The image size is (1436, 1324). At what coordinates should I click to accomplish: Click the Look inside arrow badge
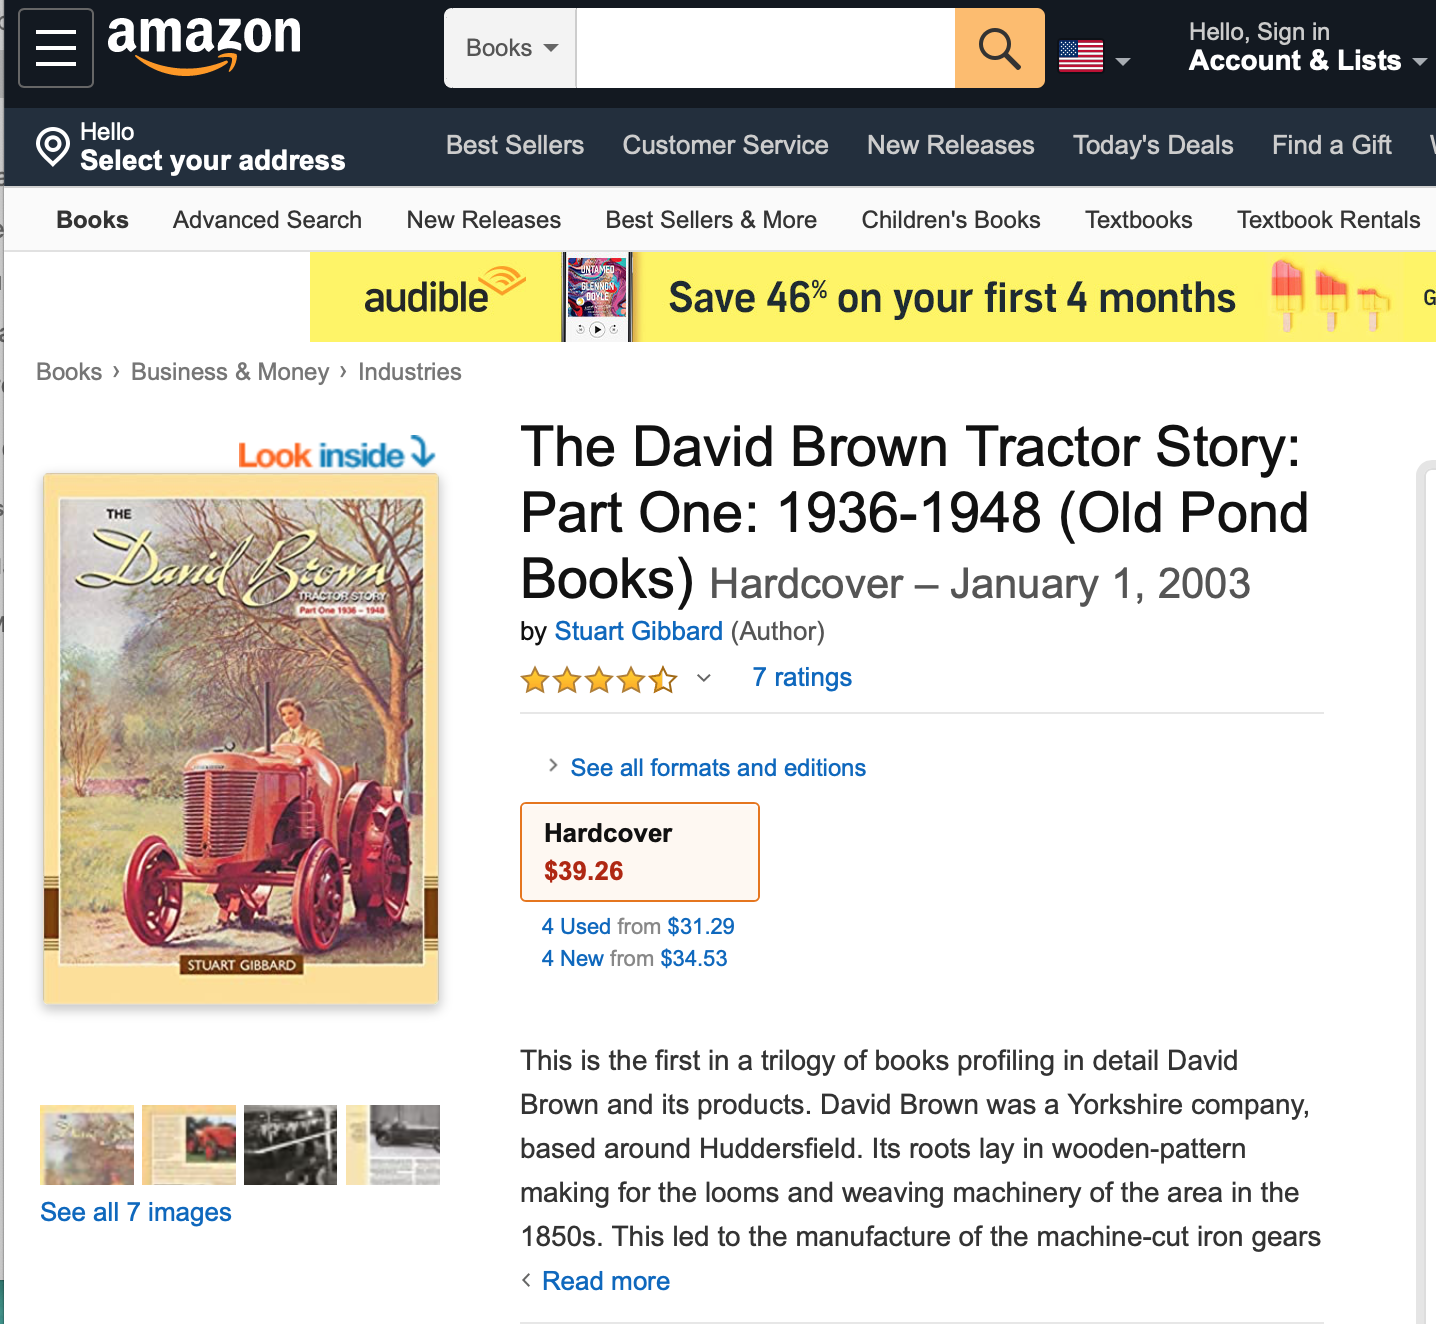coord(336,454)
